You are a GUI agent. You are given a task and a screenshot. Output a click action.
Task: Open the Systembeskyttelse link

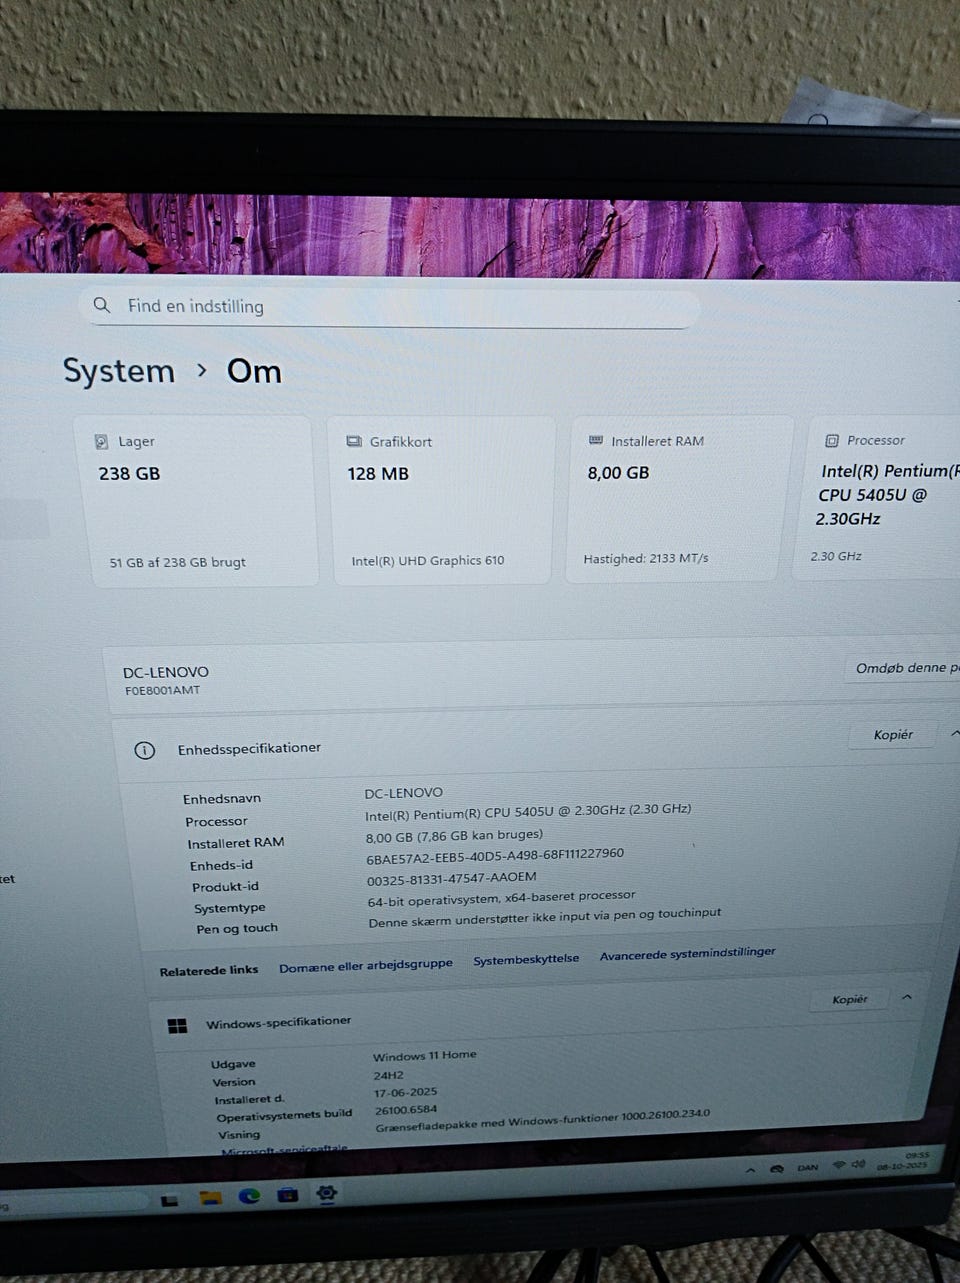[526, 959]
